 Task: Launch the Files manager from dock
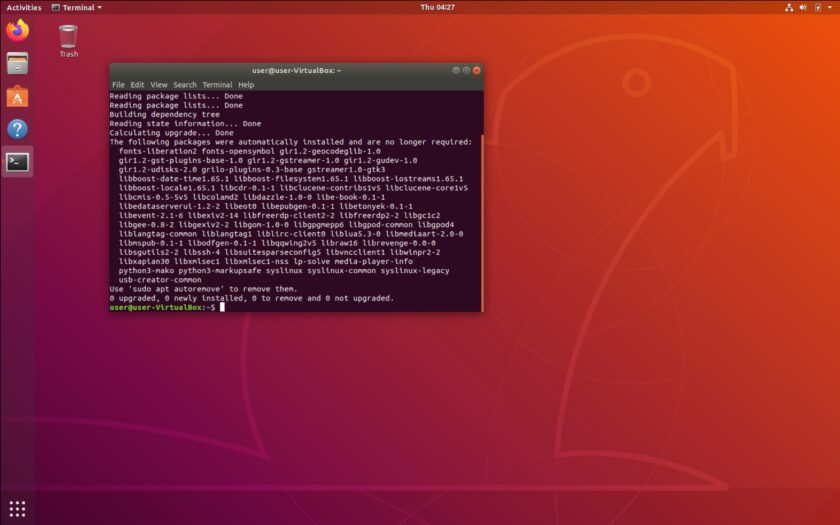tap(17, 63)
